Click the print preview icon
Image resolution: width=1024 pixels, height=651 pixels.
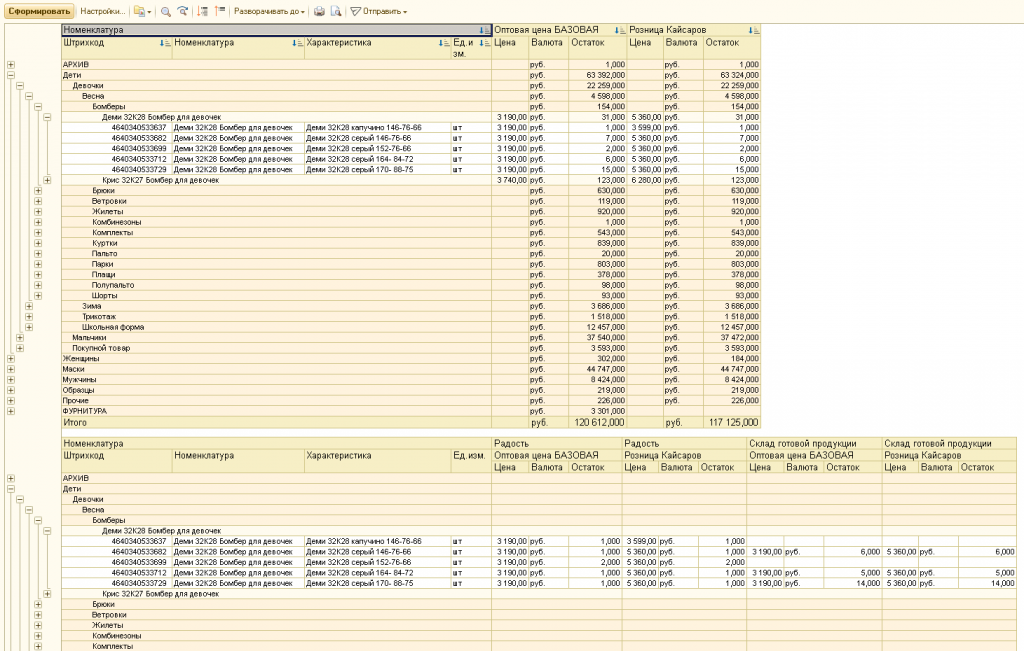pos(336,11)
